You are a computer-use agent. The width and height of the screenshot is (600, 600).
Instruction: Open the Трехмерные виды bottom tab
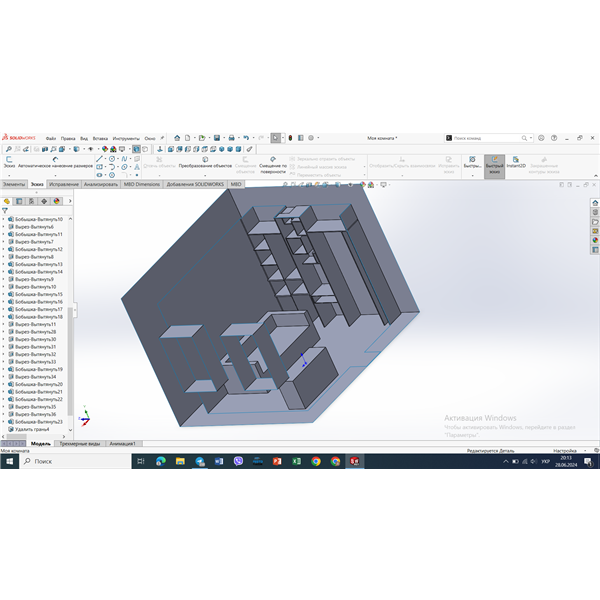[80, 443]
